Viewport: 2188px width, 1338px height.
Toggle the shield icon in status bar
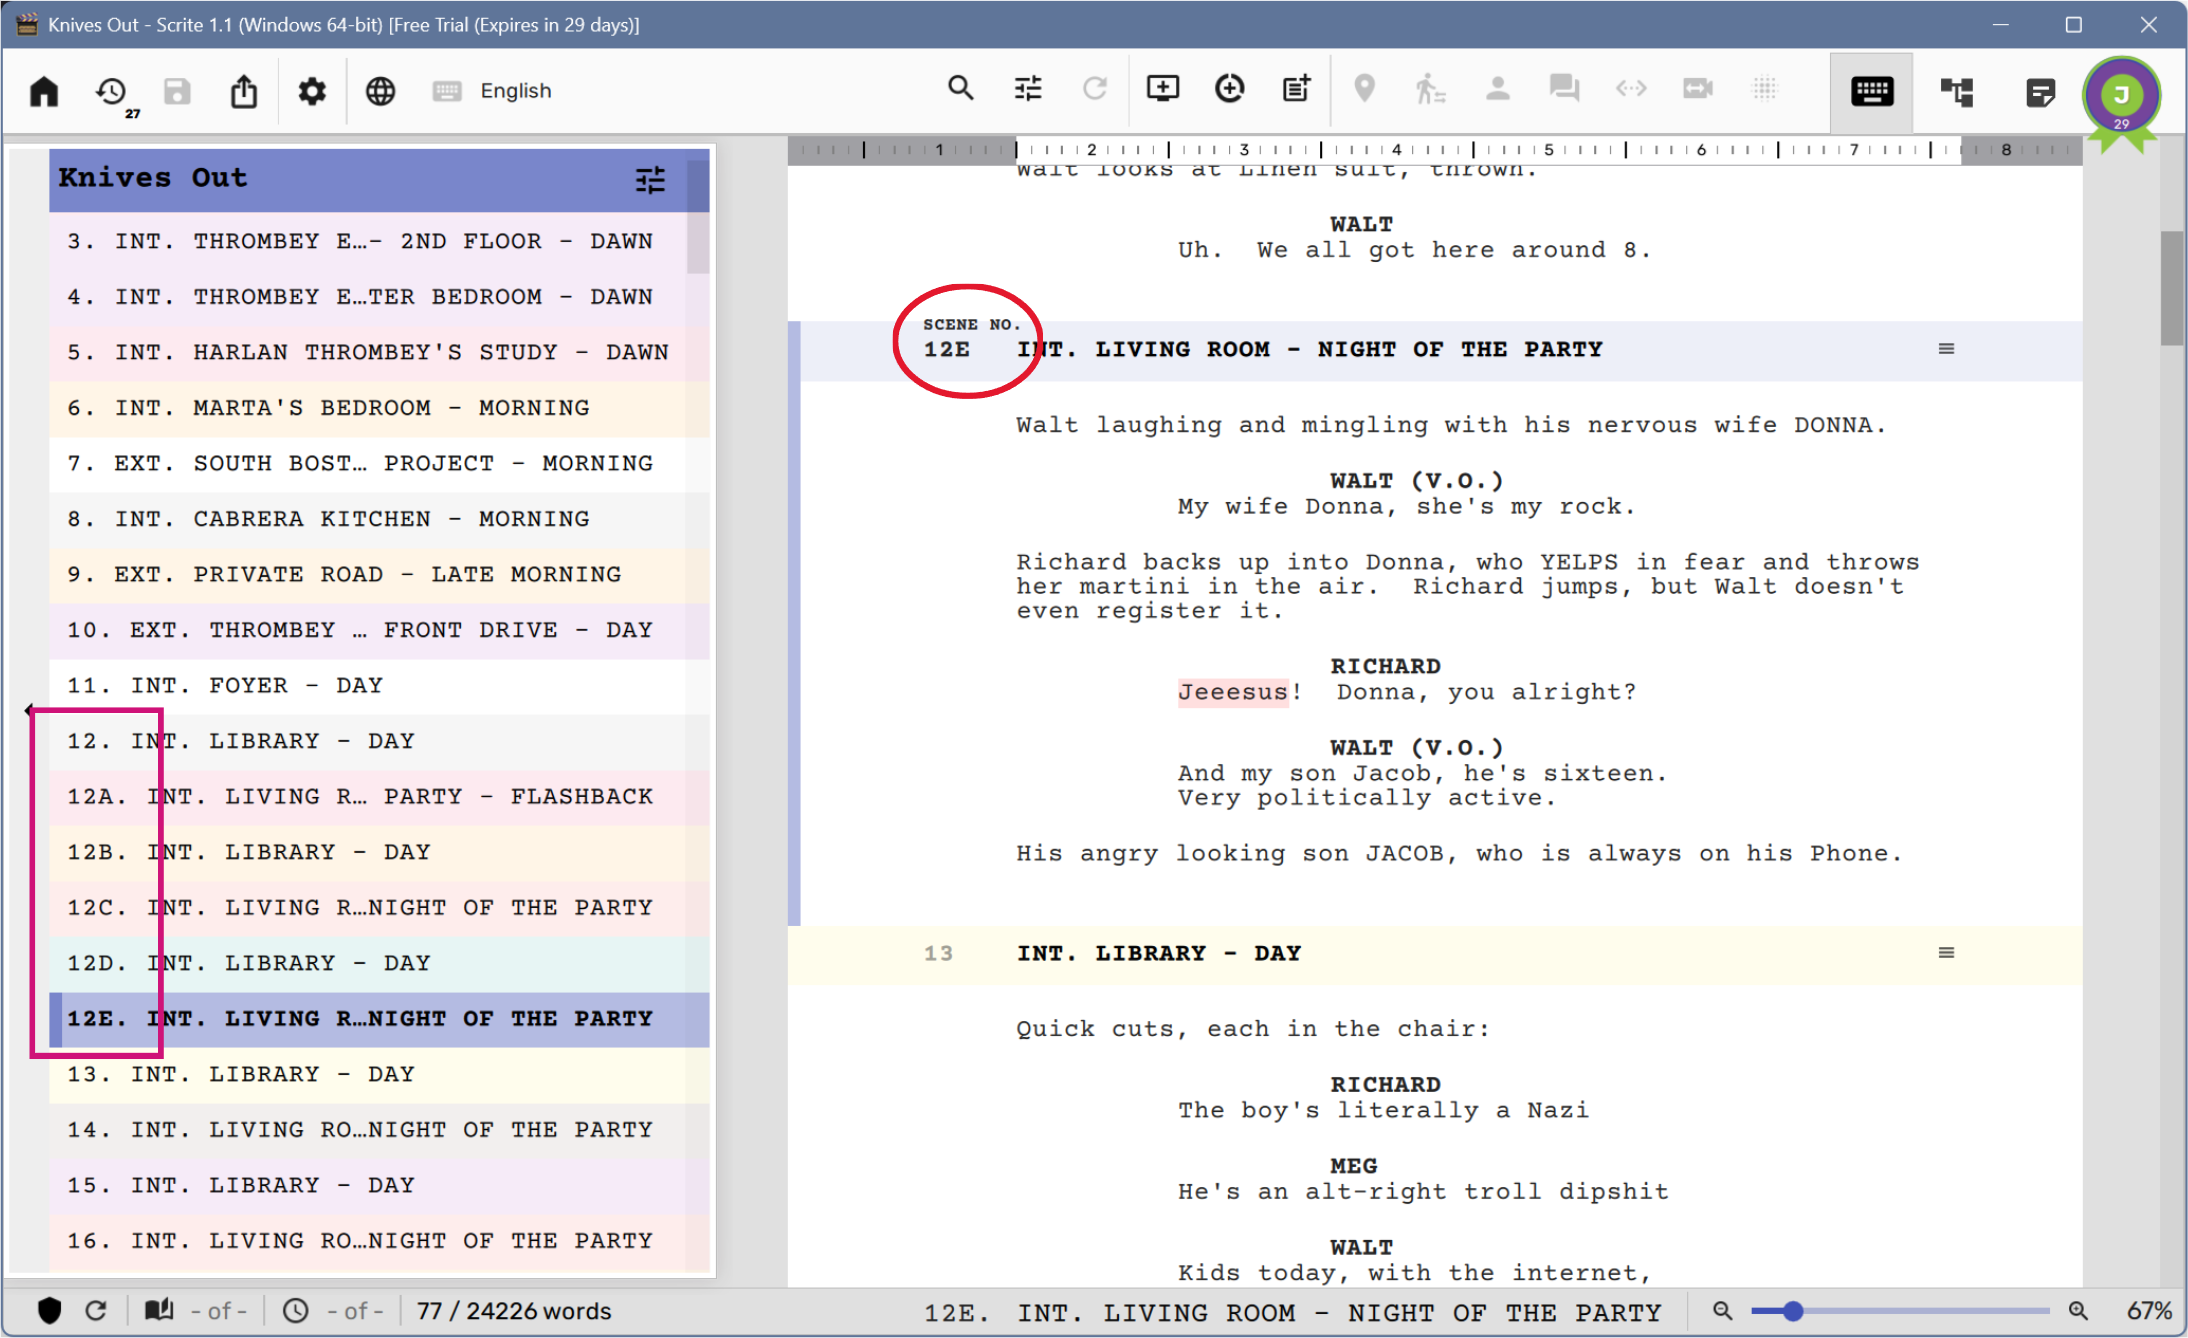tap(49, 1310)
